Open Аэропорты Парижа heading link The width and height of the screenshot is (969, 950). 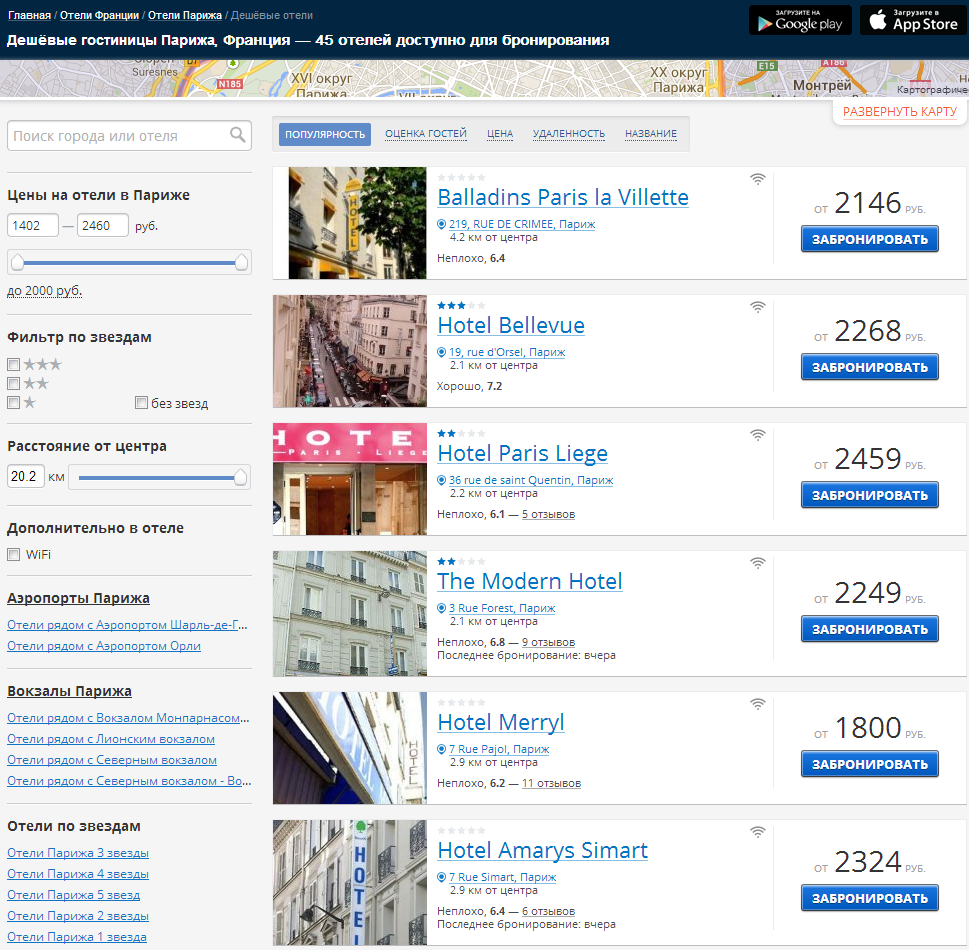pos(78,598)
